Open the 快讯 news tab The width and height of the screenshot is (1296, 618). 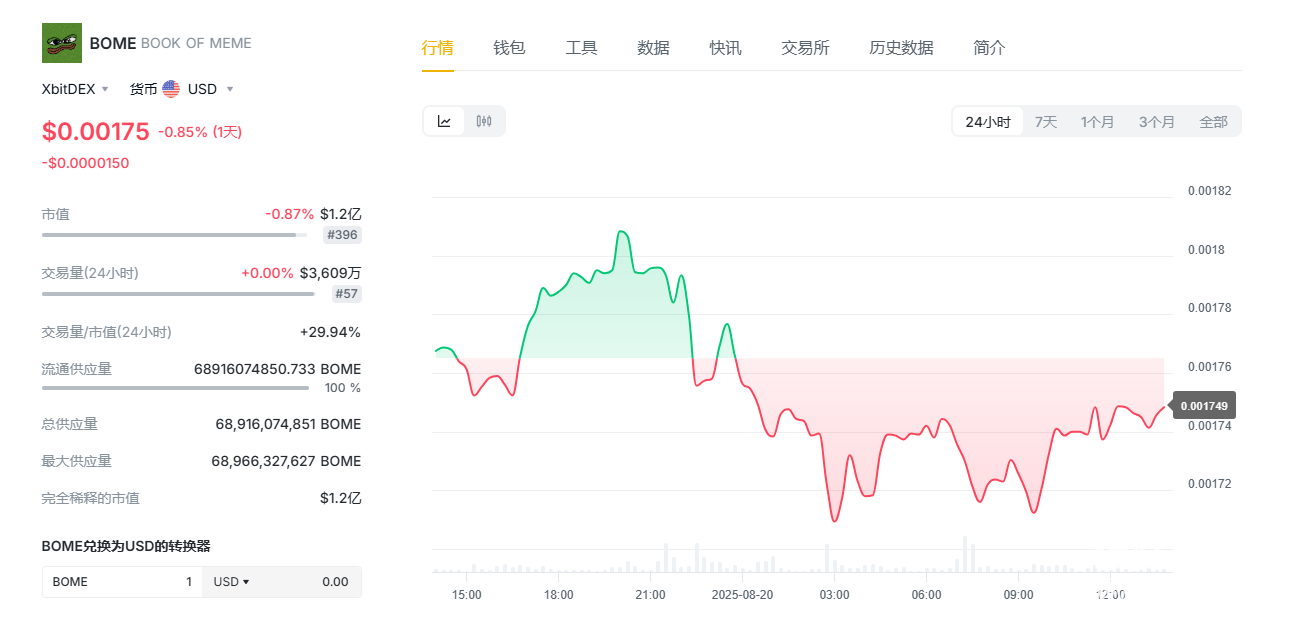(x=725, y=47)
